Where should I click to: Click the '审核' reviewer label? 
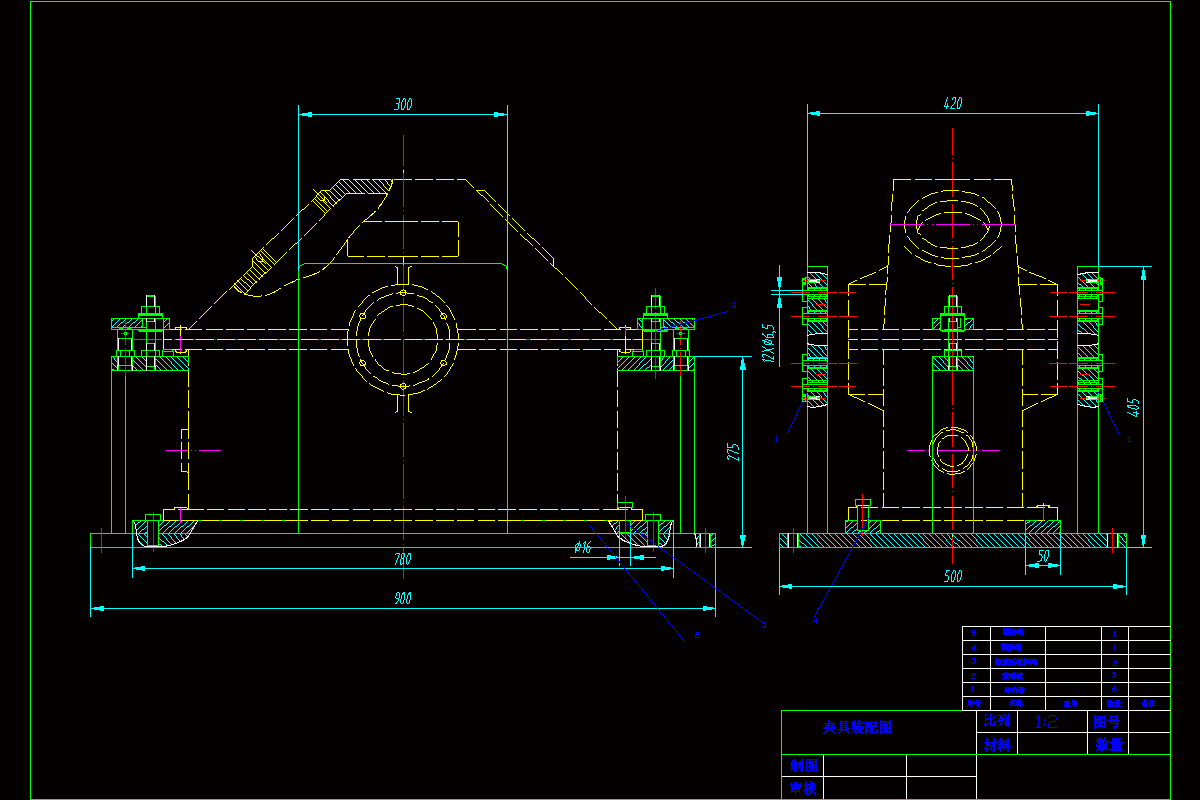(804, 788)
